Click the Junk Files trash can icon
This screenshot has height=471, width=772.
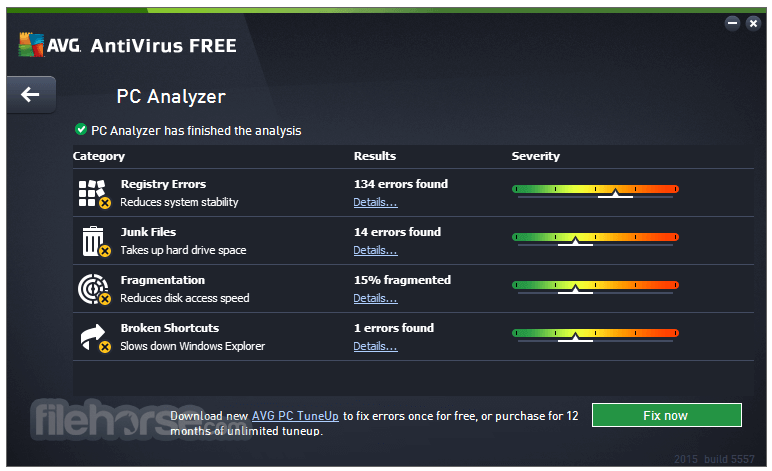[x=95, y=242]
